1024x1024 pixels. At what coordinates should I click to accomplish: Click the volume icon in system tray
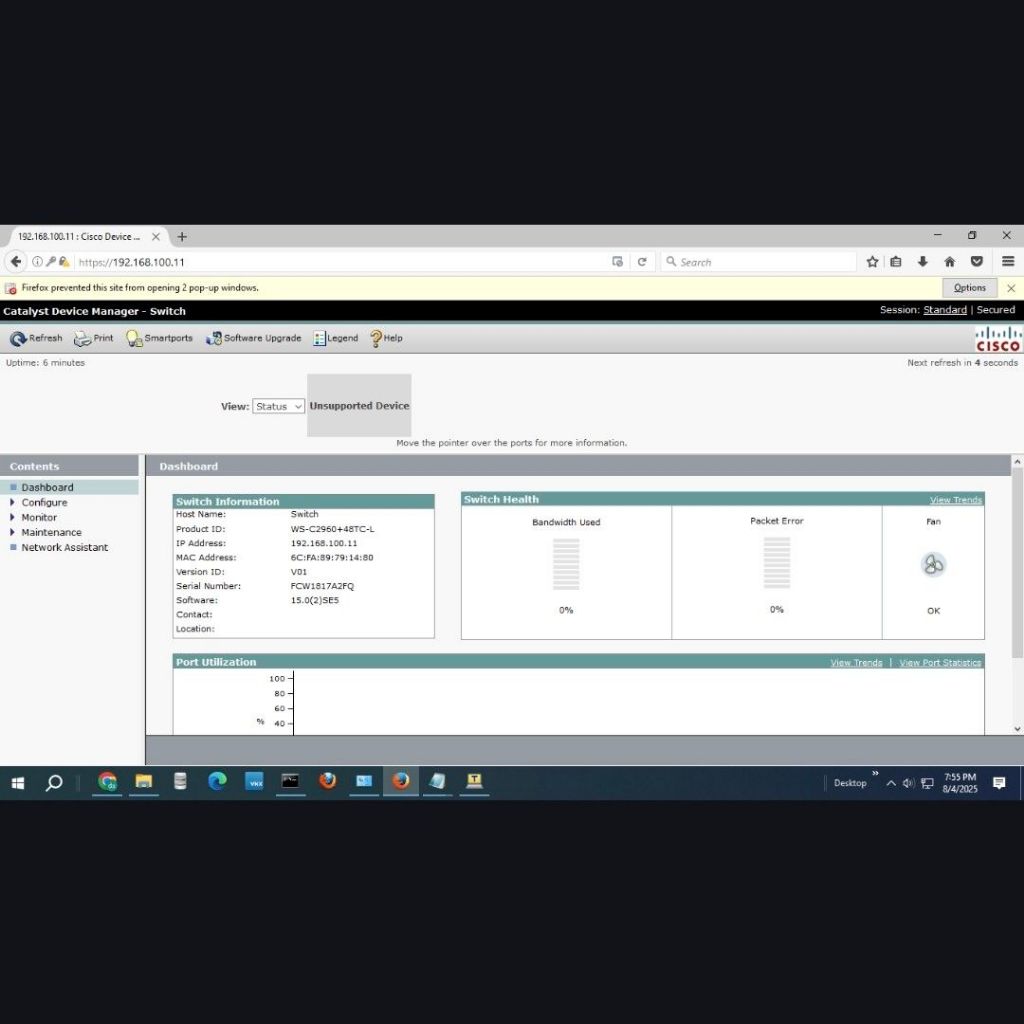click(x=908, y=783)
